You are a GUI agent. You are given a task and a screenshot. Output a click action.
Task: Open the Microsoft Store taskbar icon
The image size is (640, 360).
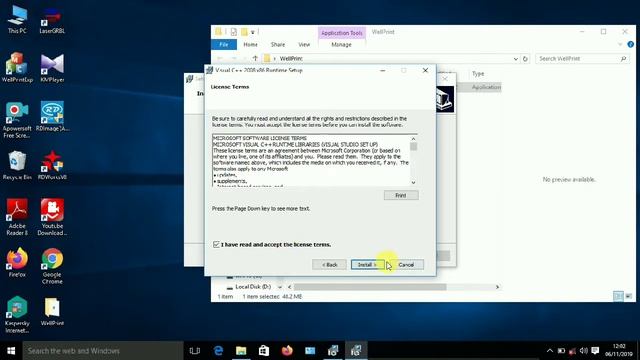click(264, 351)
